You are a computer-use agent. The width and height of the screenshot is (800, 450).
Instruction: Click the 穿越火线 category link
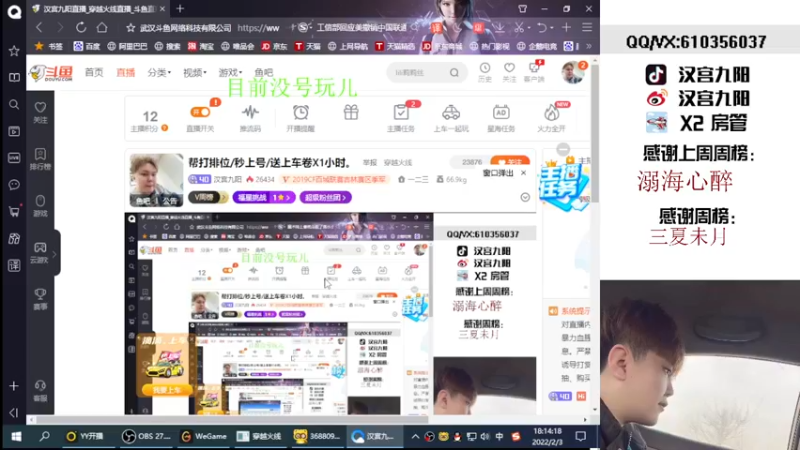398,163
